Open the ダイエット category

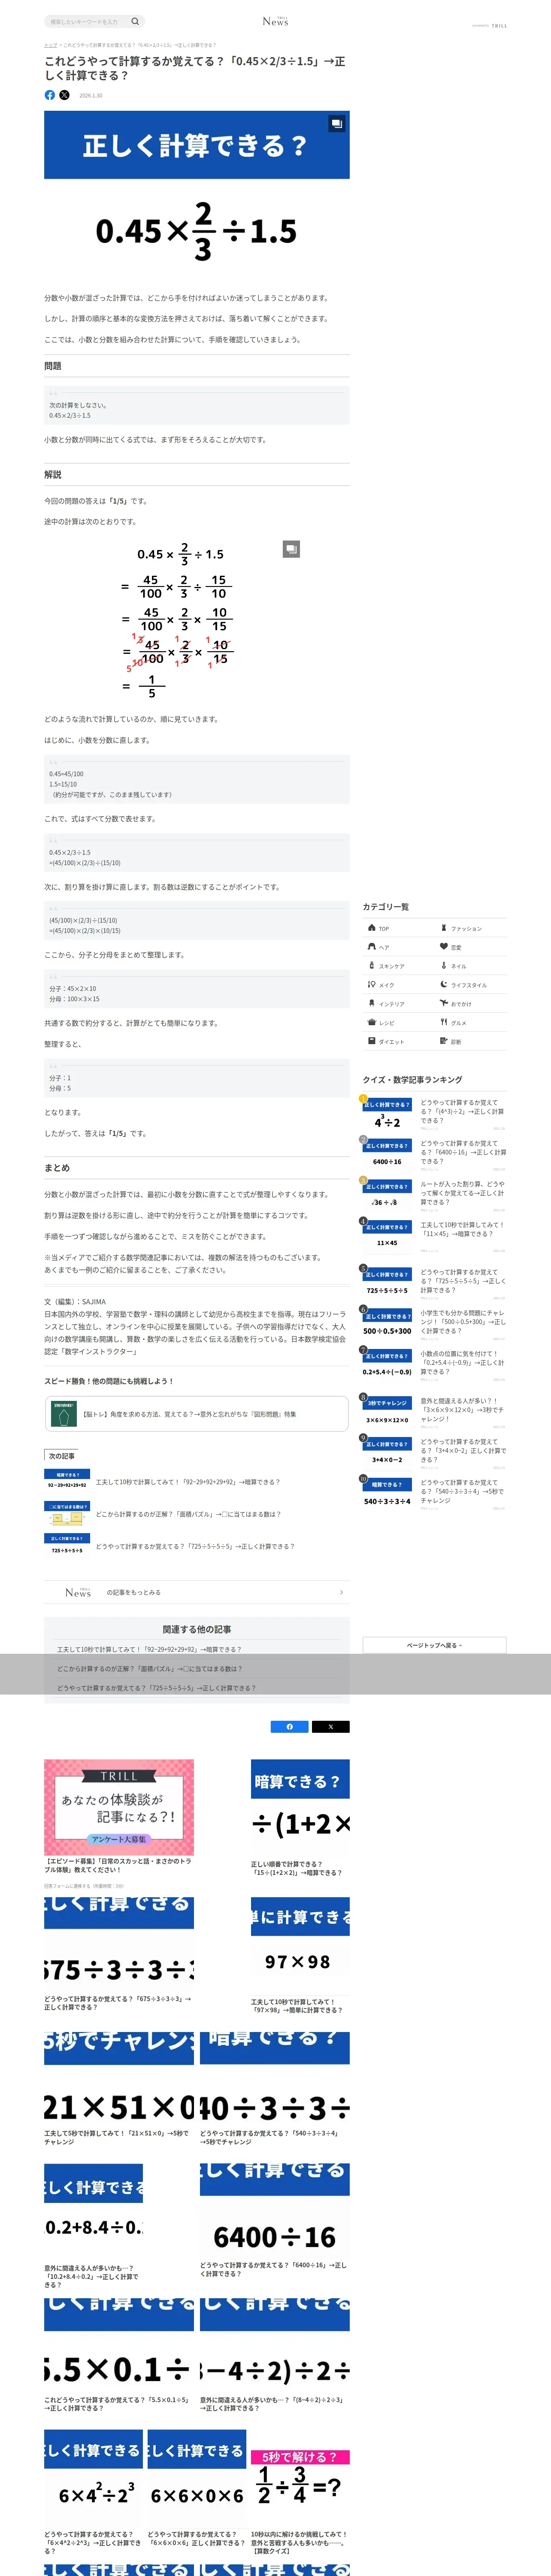[x=399, y=1042]
